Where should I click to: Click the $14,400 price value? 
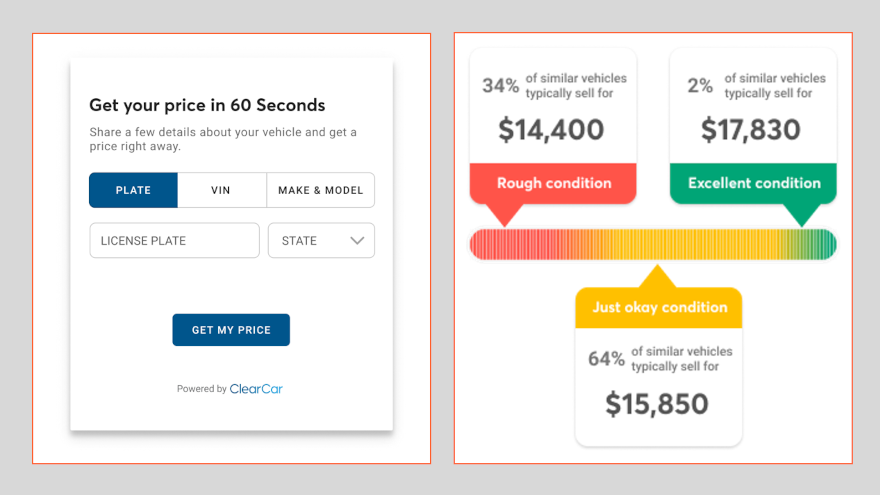pos(551,130)
